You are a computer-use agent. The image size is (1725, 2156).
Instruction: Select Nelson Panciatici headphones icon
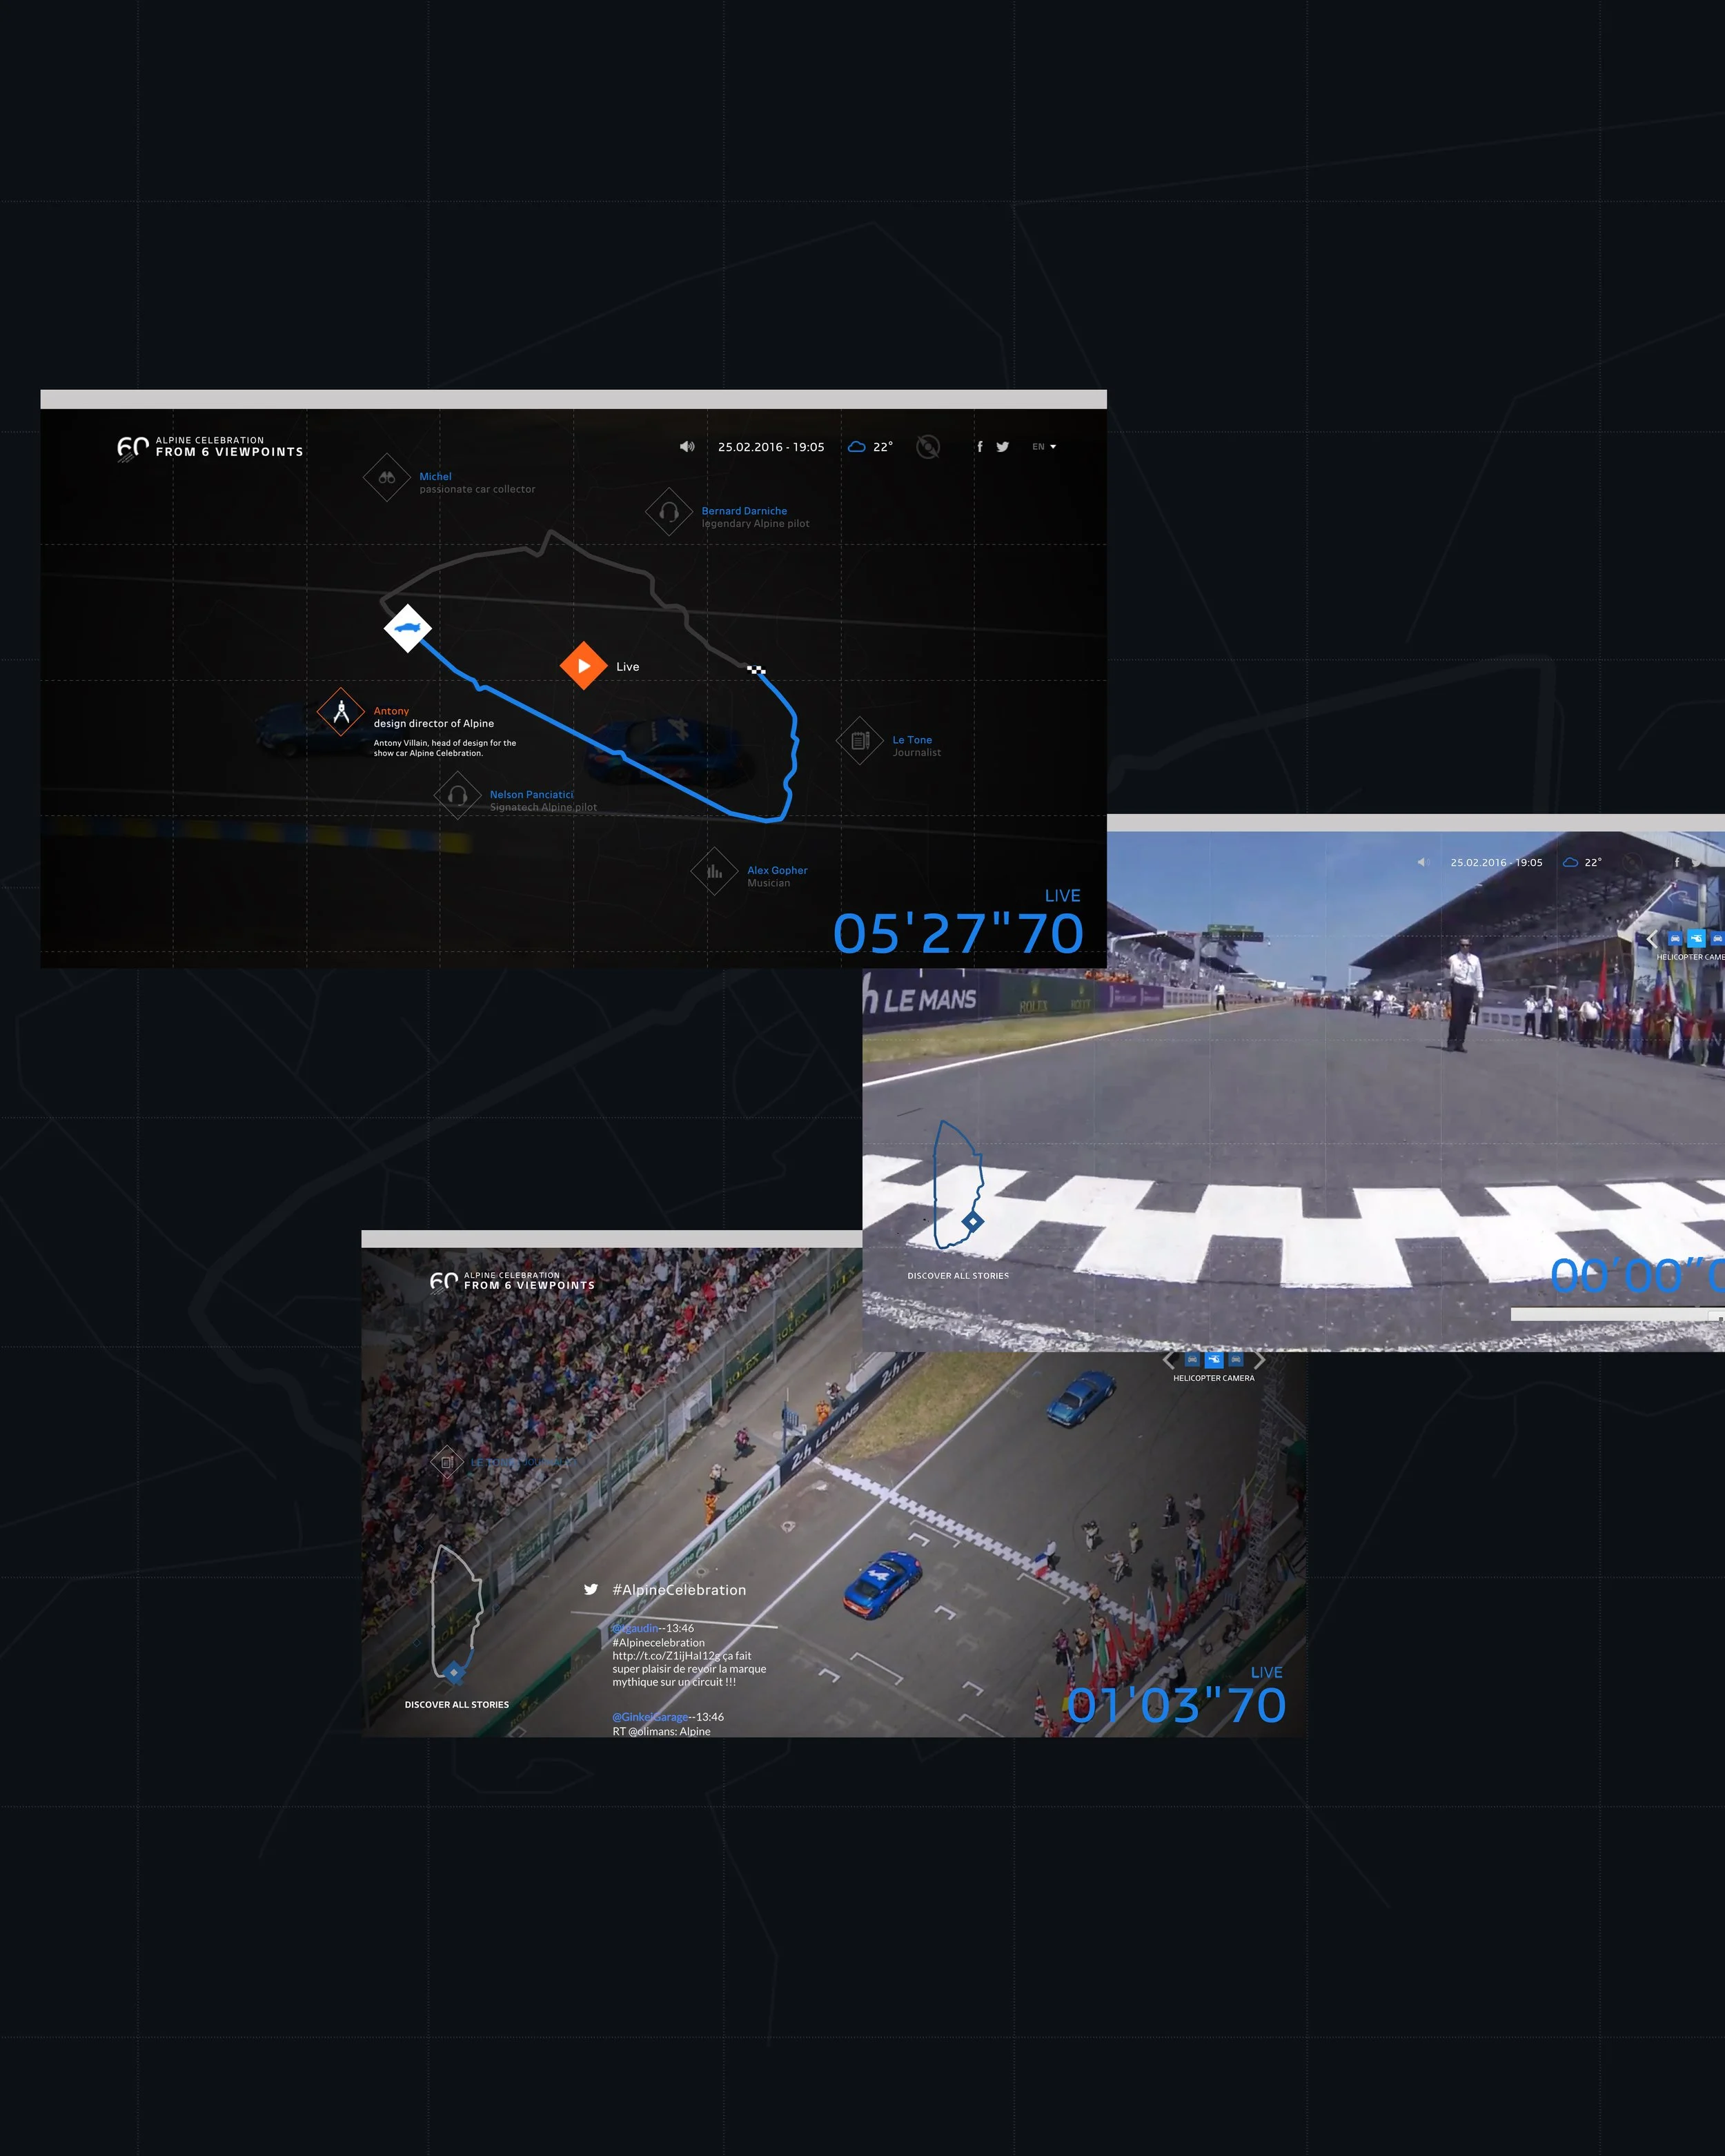[458, 796]
